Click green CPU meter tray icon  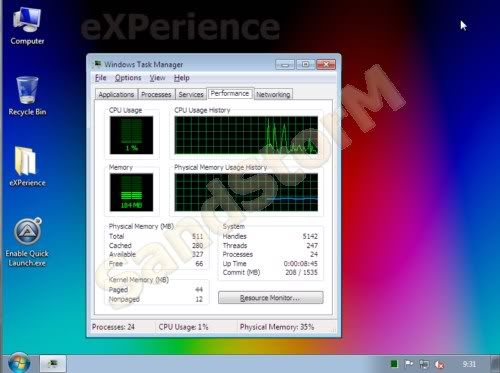(394, 364)
